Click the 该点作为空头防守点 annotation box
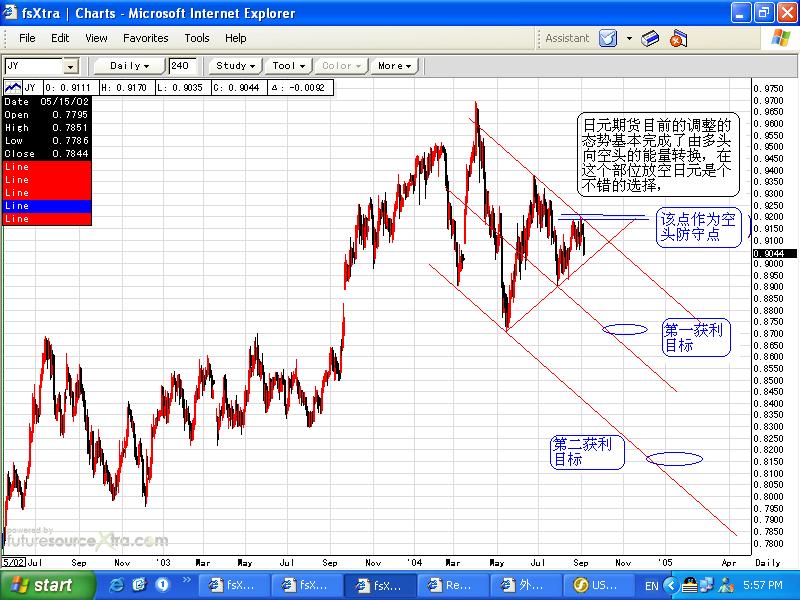 pyautogui.click(x=698, y=227)
